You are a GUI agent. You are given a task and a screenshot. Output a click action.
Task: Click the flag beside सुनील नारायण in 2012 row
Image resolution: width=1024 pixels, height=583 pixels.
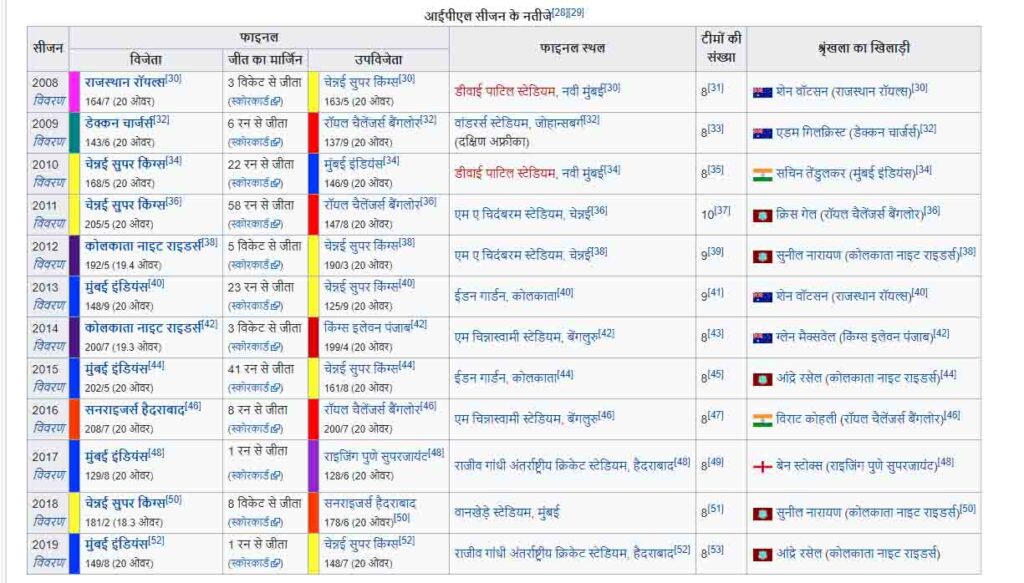click(x=762, y=257)
